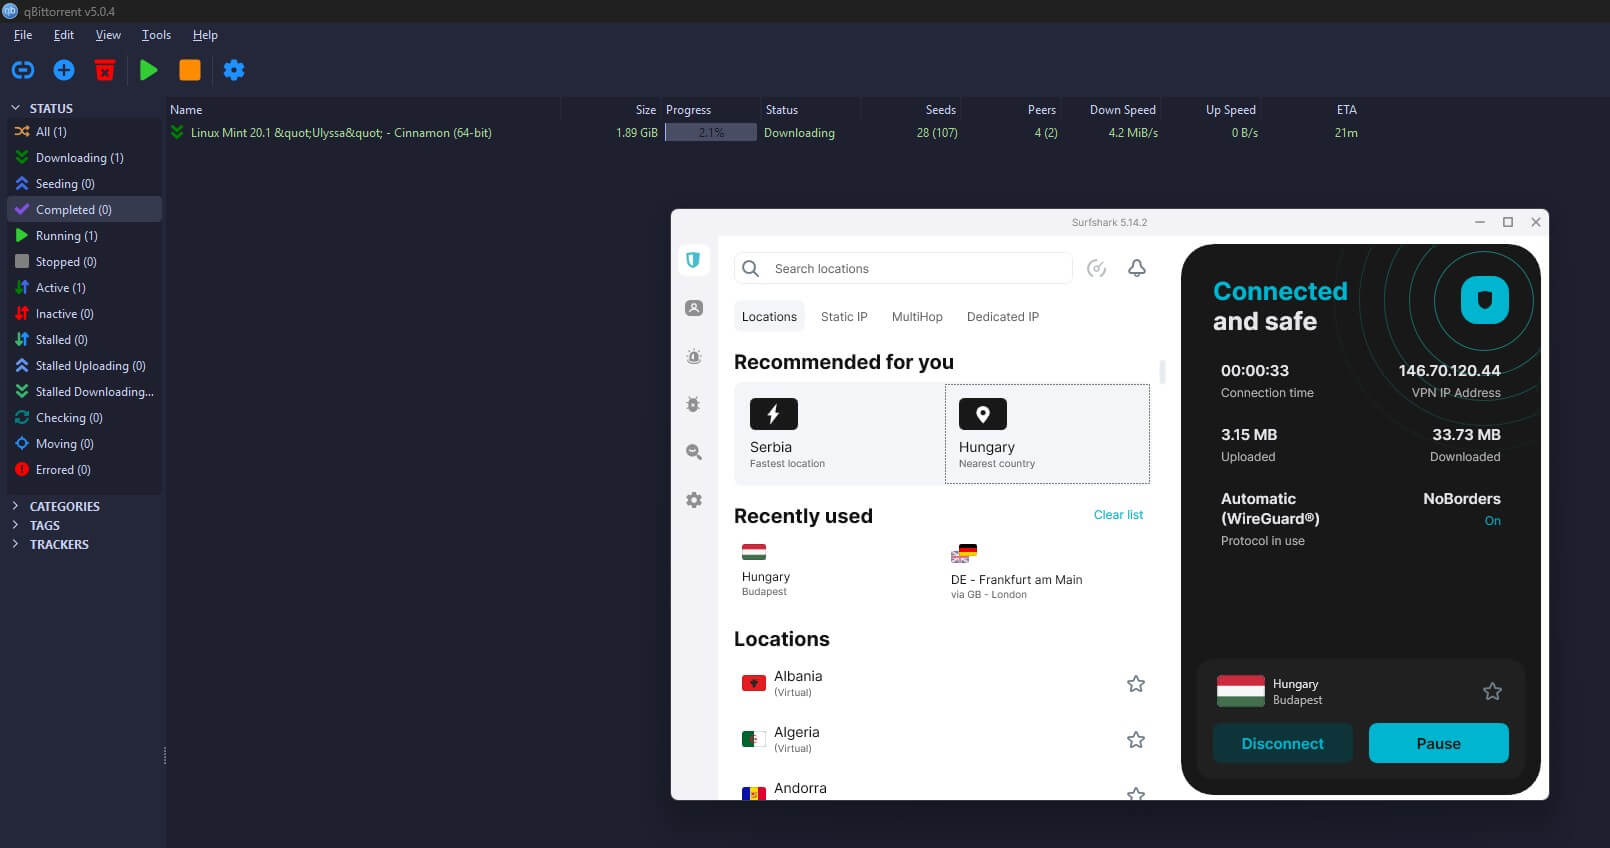Screen dimensions: 1610x848
Task: Open qBittorrent options gear icon
Action: (234, 70)
